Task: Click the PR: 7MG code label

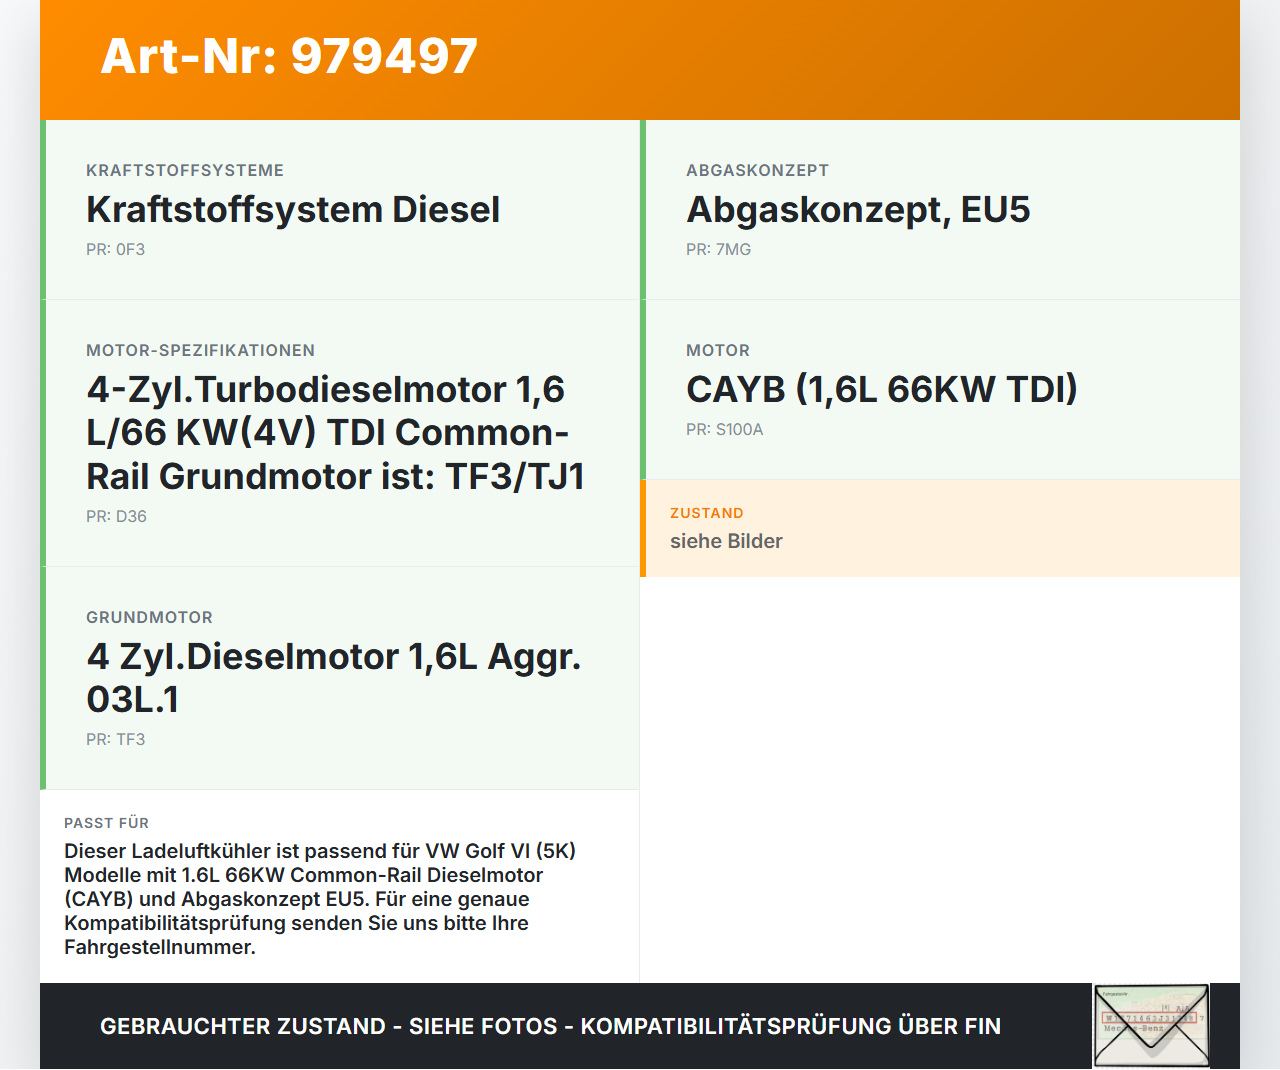Action: click(718, 249)
